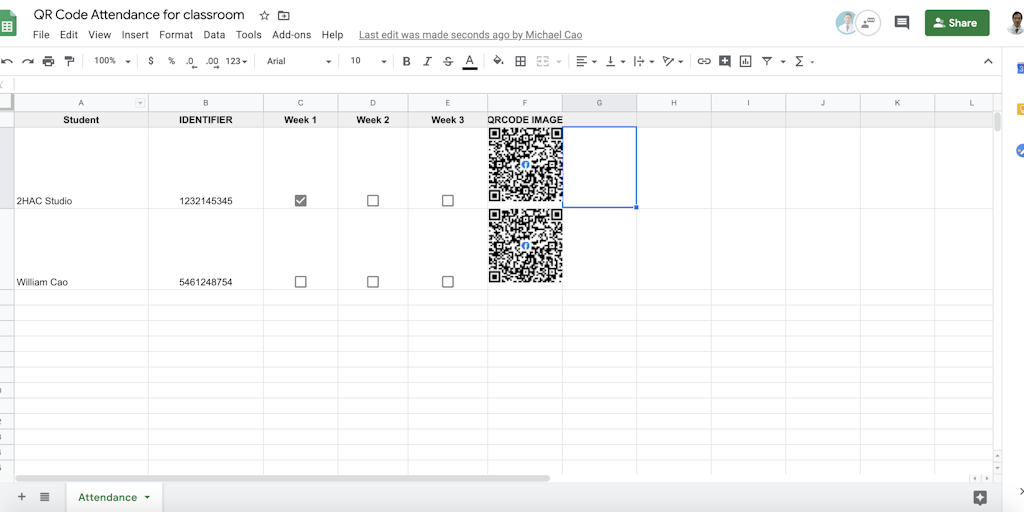Screen dimensions: 1024x512
Task: Tick Week 1 for William Cao
Action: coord(300,281)
